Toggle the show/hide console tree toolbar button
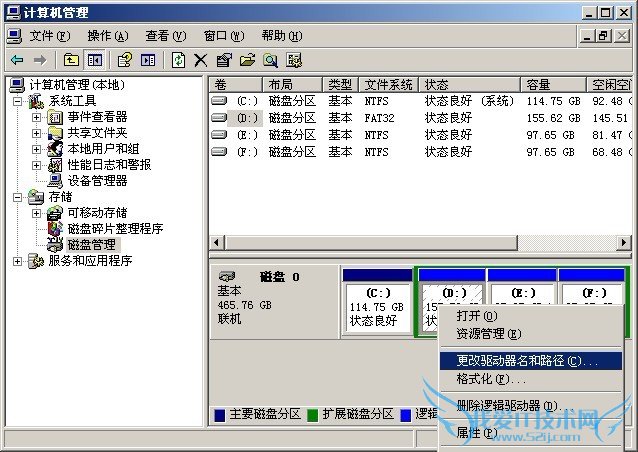The height and width of the screenshot is (452, 638). [95, 60]
